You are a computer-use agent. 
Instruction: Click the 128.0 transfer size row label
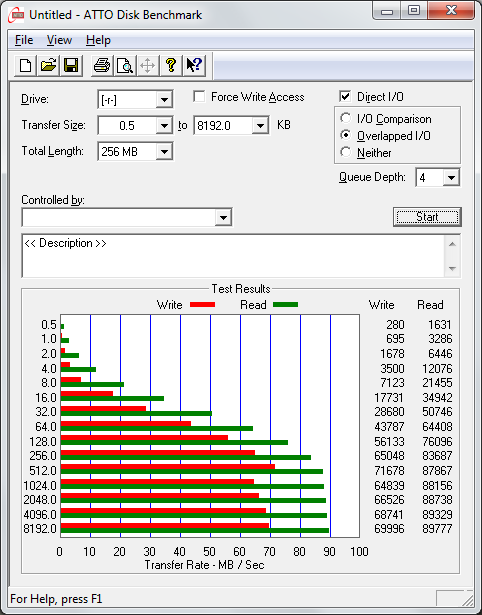pos(43,442)
